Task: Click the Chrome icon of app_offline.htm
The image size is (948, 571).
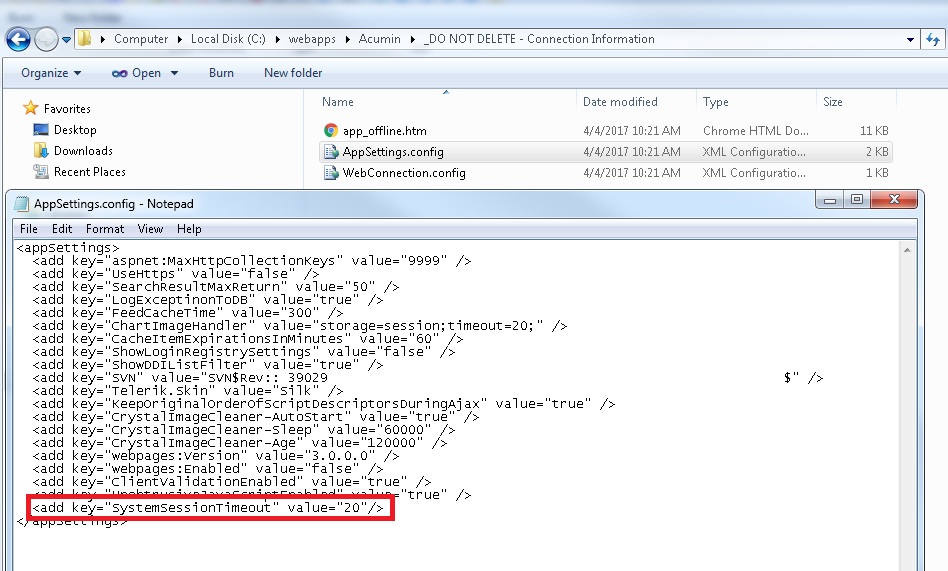Action: pyautogui.click(x=331, y=130)
